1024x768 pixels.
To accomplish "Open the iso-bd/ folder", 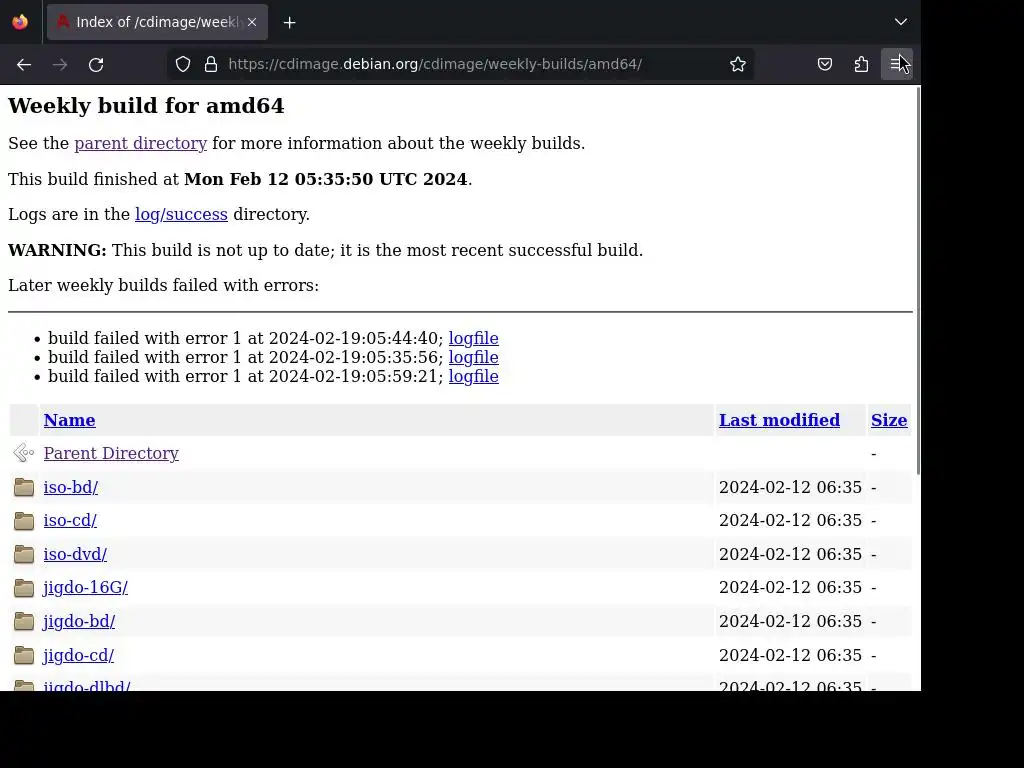I will [x=71, y=487].
